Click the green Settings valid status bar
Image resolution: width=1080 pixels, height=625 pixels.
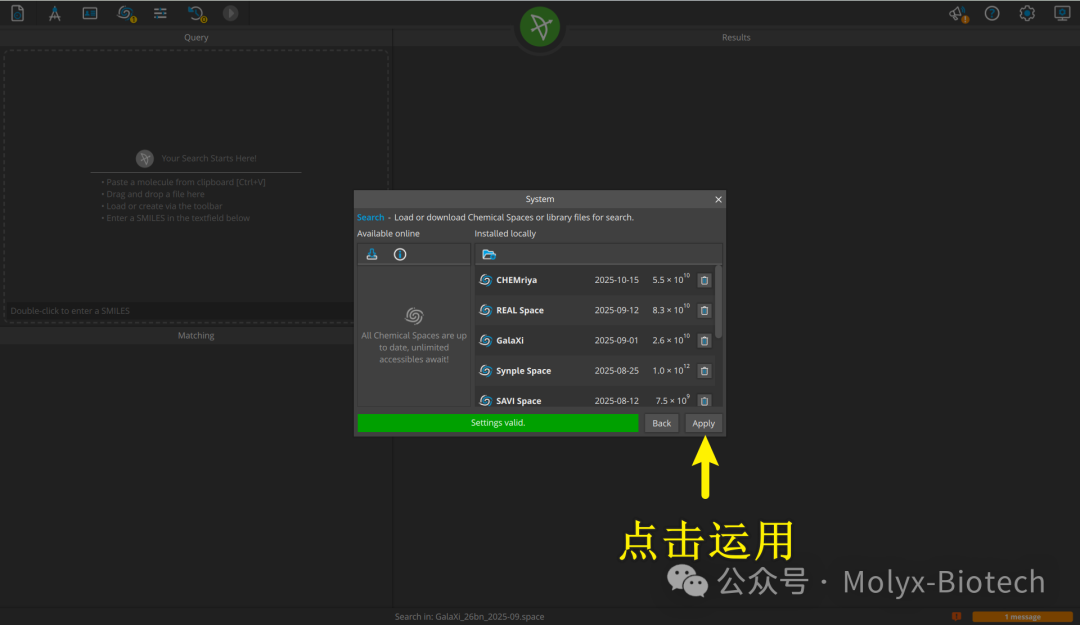tap(498, 423)
